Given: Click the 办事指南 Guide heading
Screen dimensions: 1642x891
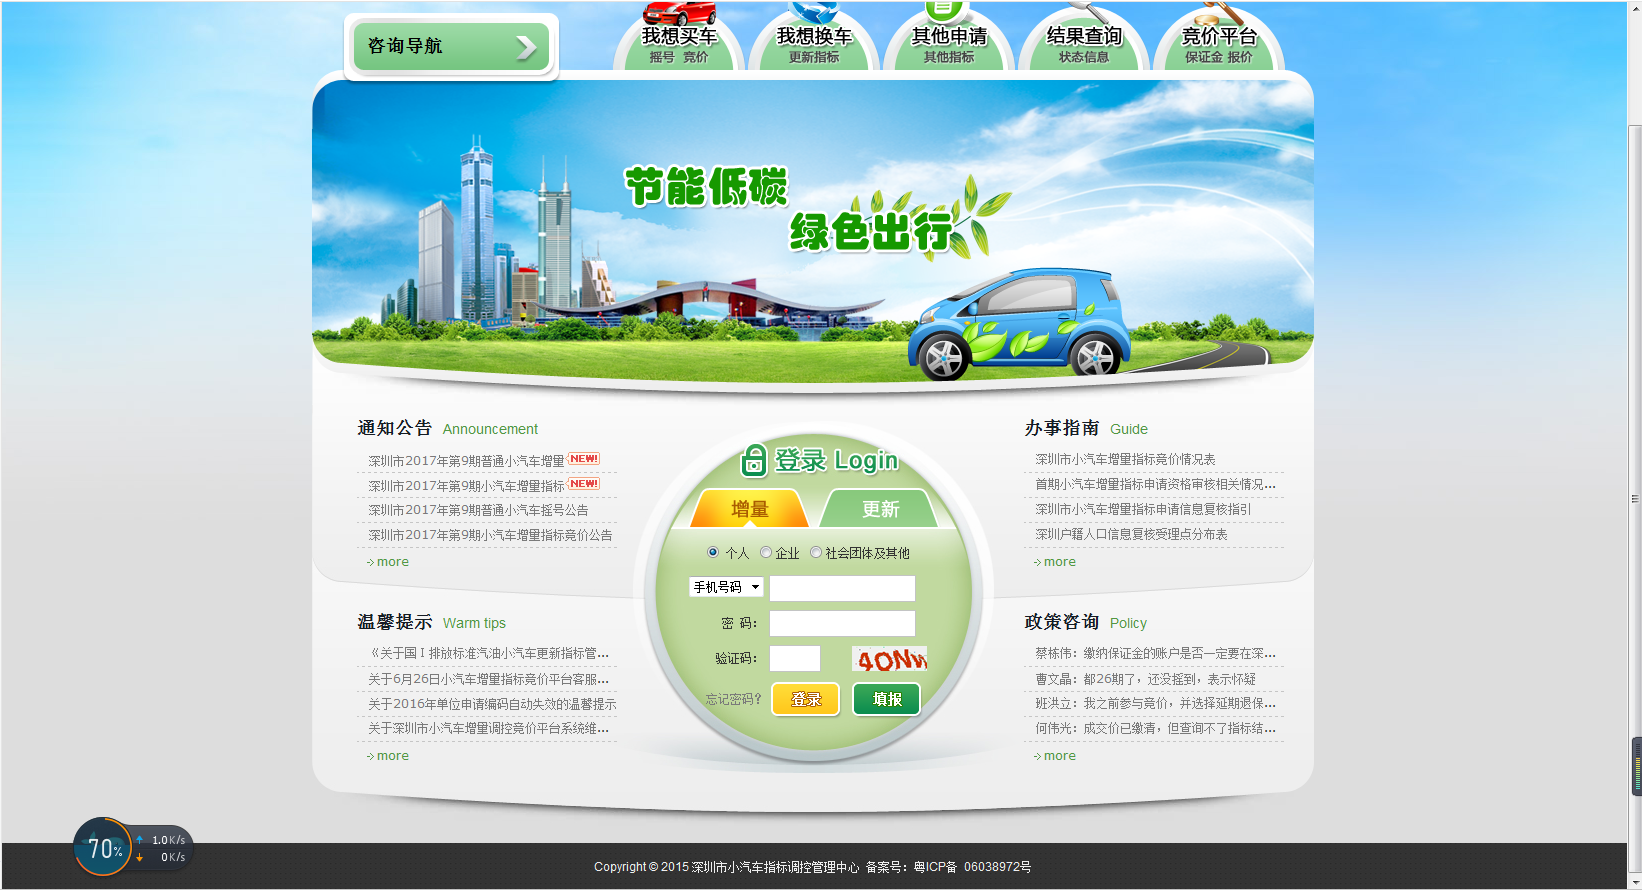Looking at the screenshot, I should pyautogui.click(x=1086, y=428).
